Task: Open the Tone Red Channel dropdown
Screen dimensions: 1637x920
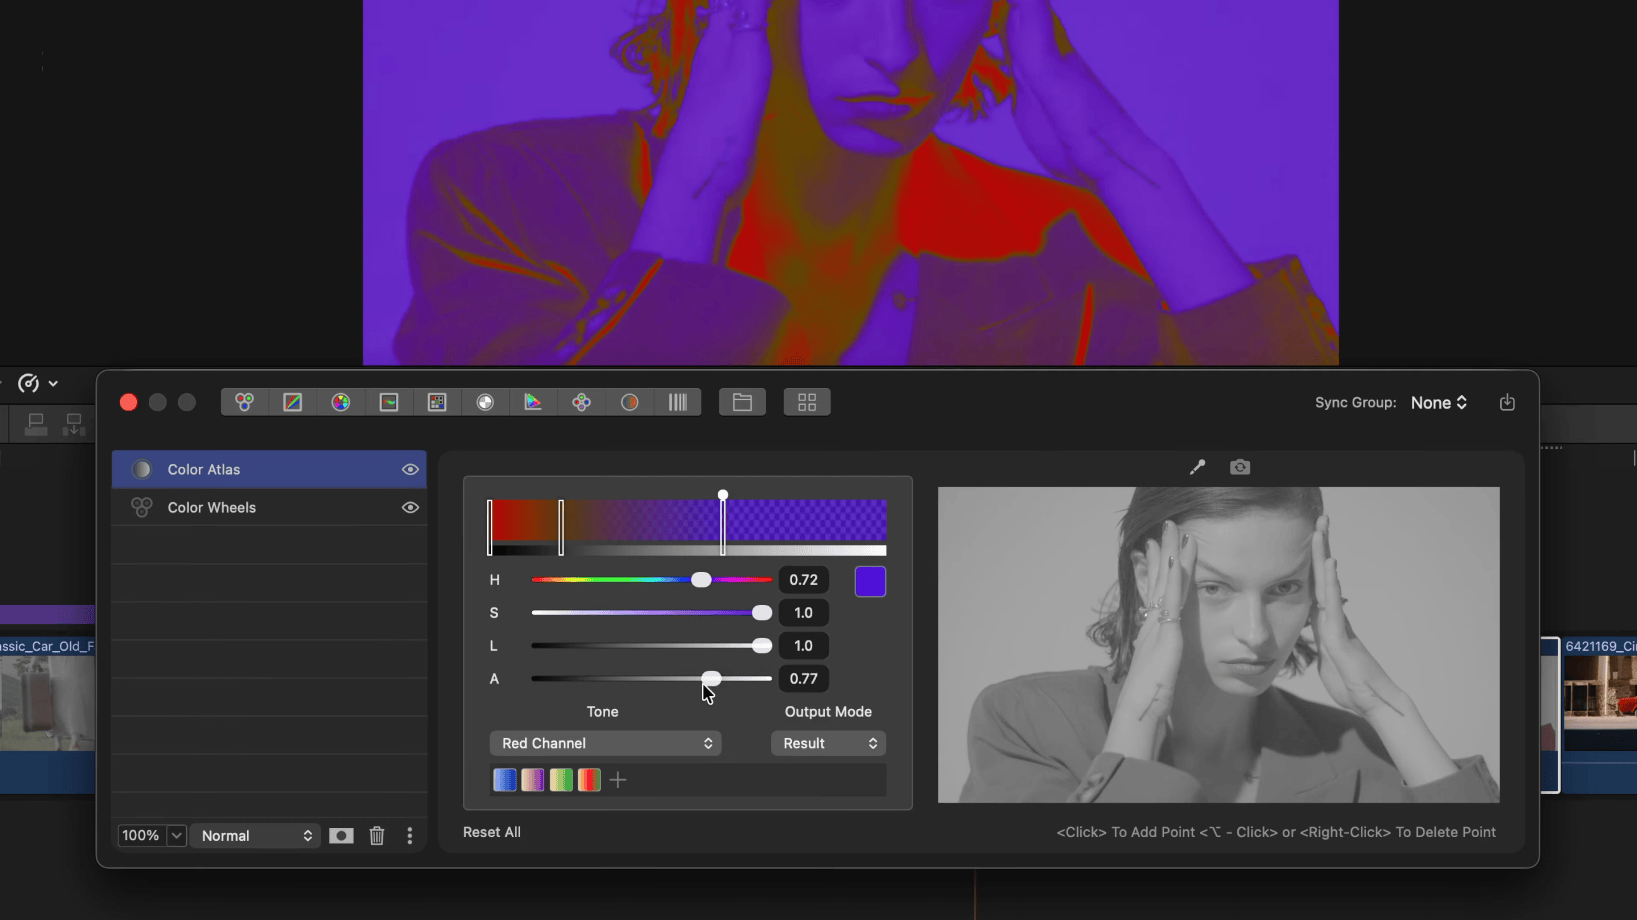Action: pos(605,743)
